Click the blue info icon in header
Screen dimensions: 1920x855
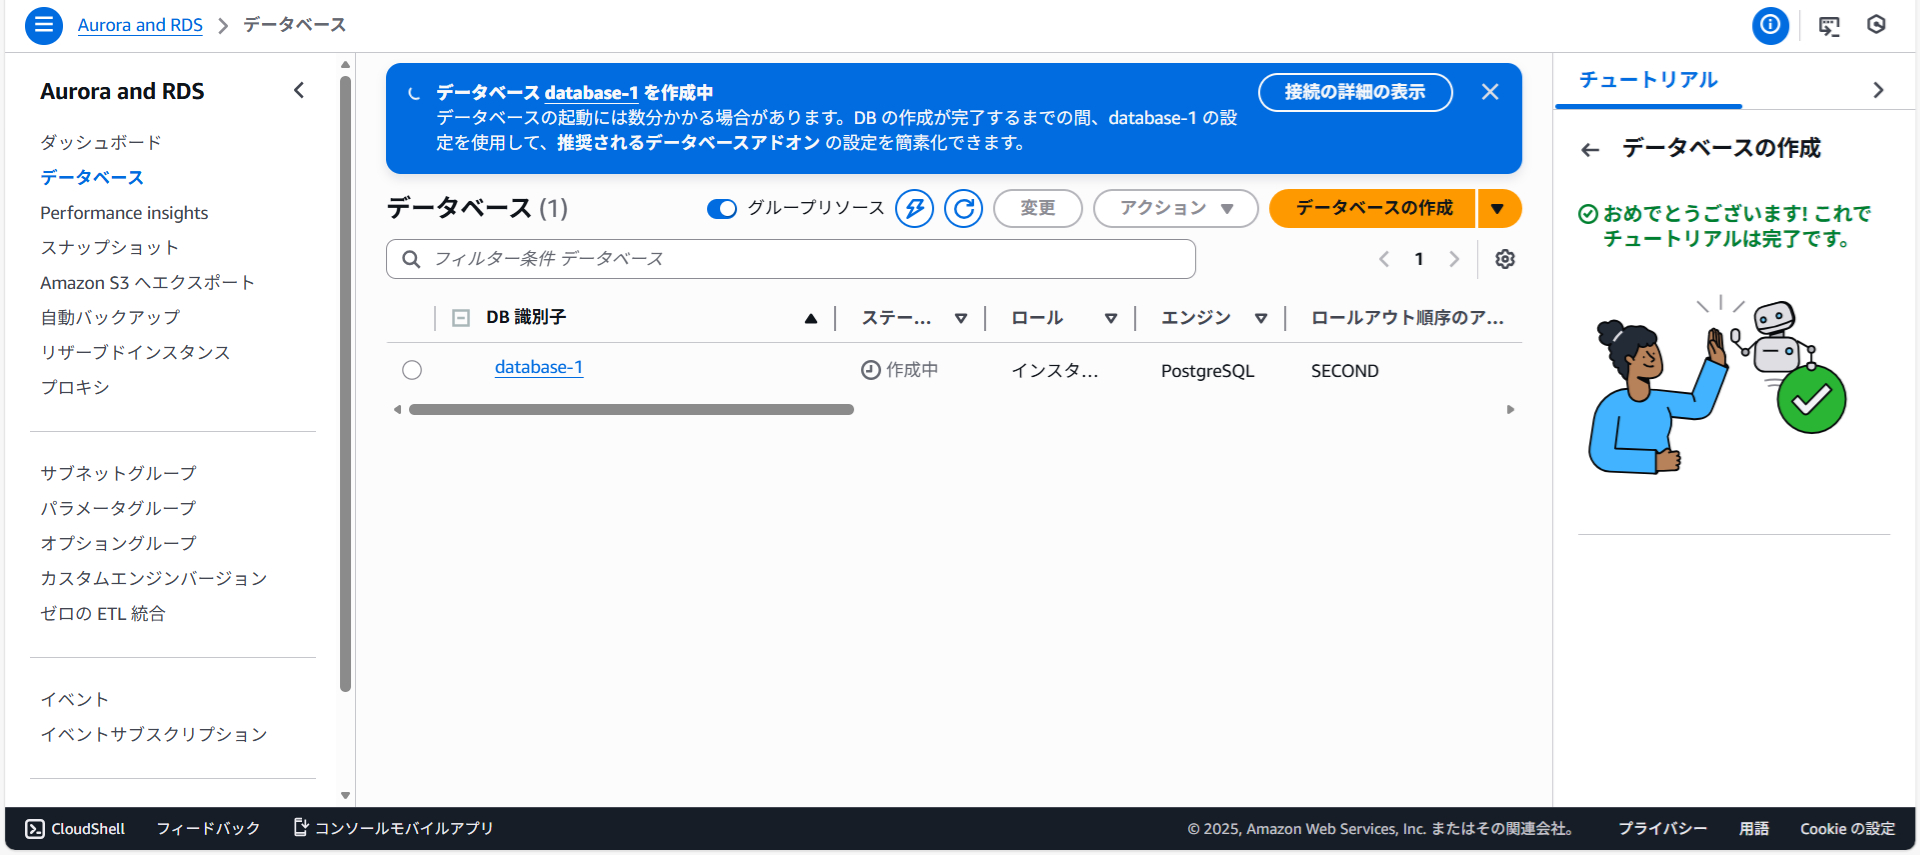click(x=1769, y=25)
